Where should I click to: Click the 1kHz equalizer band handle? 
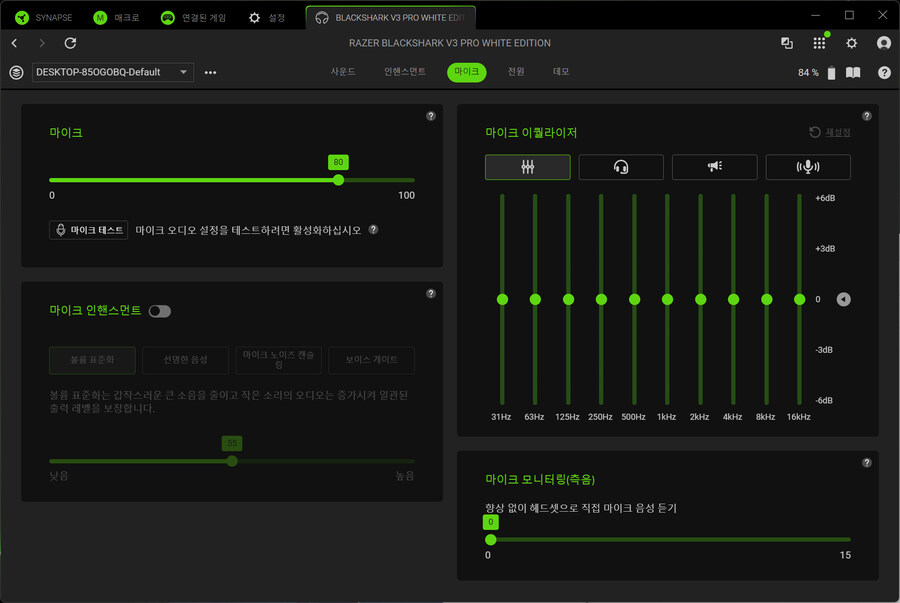[x=667, y=299]
